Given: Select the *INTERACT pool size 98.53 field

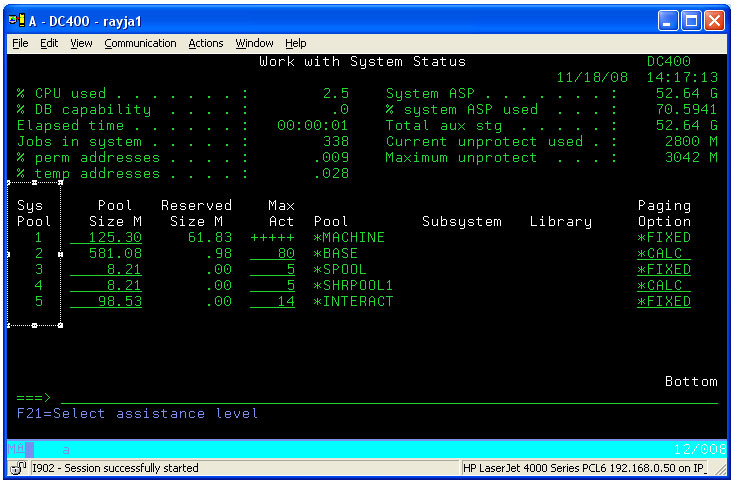Looking at the screenshot, I should tap(106, 302).
